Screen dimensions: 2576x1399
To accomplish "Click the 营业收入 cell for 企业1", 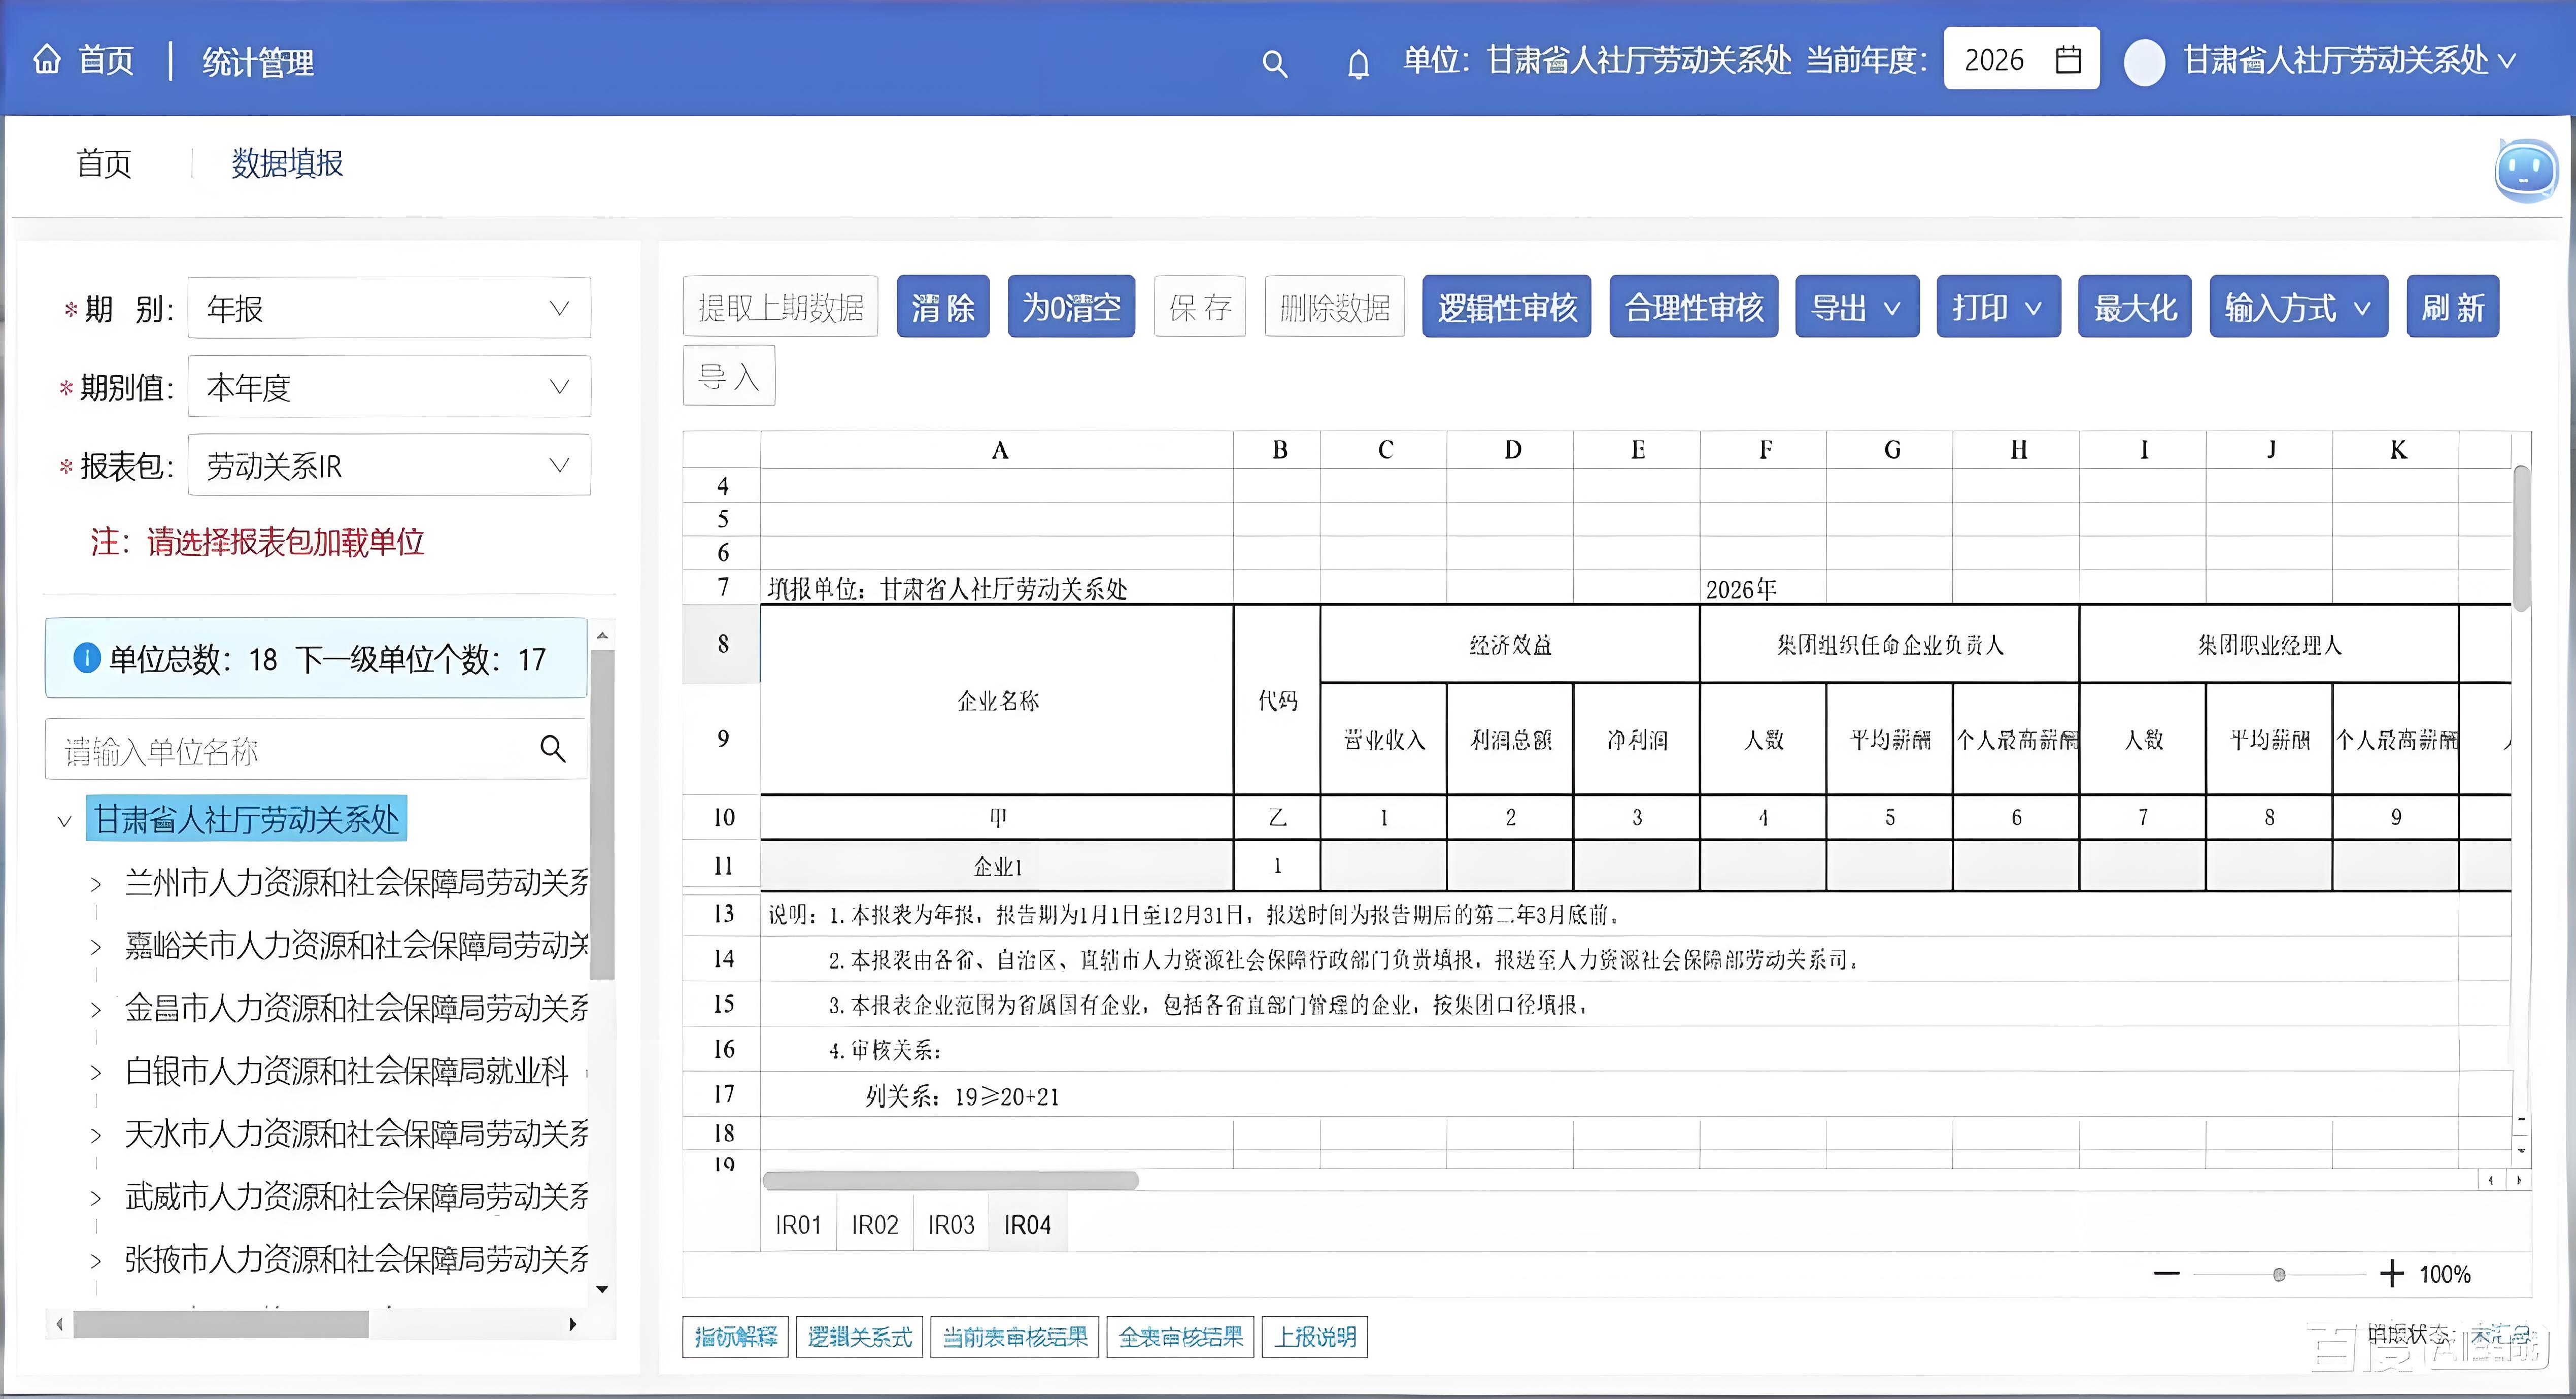I will pyautogui.click(x=1383, y=865).
